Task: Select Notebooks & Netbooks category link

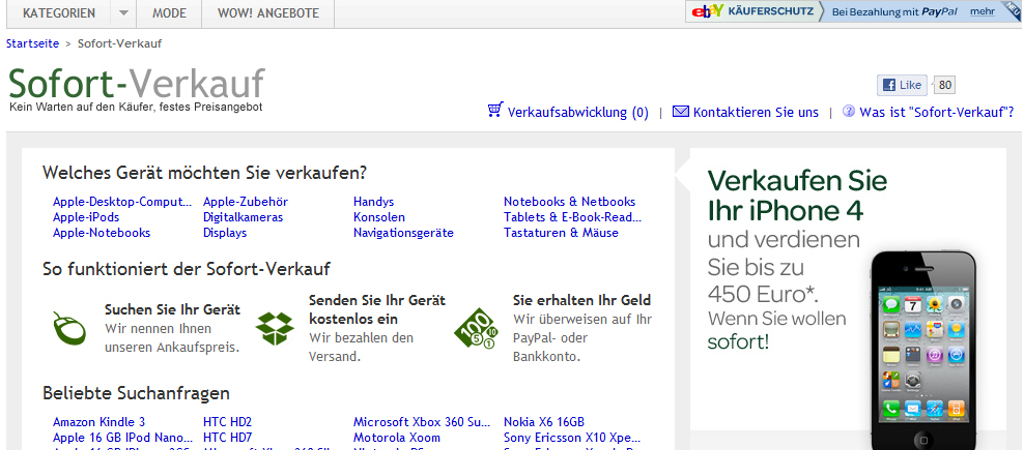Action: coord(569,202)
